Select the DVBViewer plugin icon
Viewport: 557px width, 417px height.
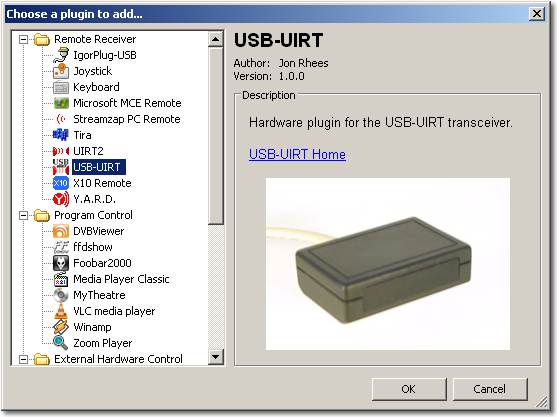(61, 231)
